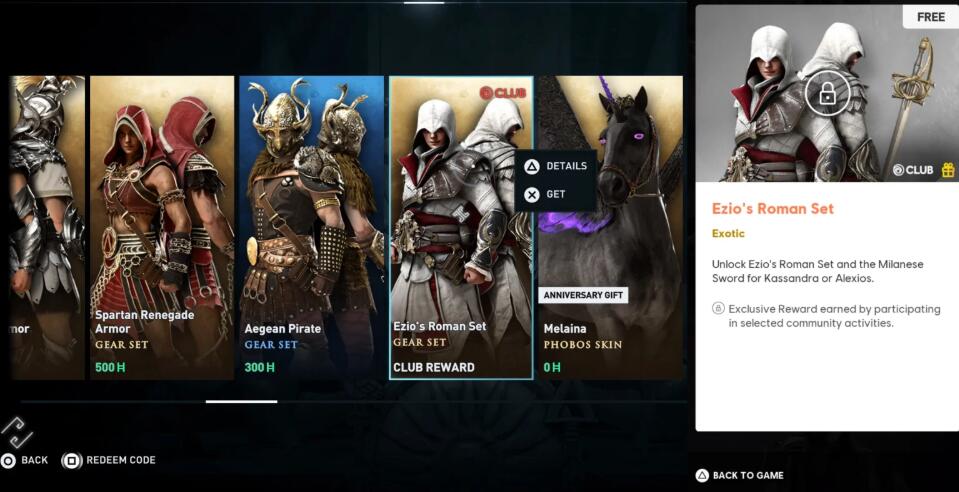Image resolution: width=959 pixels, height=492 pixels.
Task: Click the FREE price tag
Action: 931,17
